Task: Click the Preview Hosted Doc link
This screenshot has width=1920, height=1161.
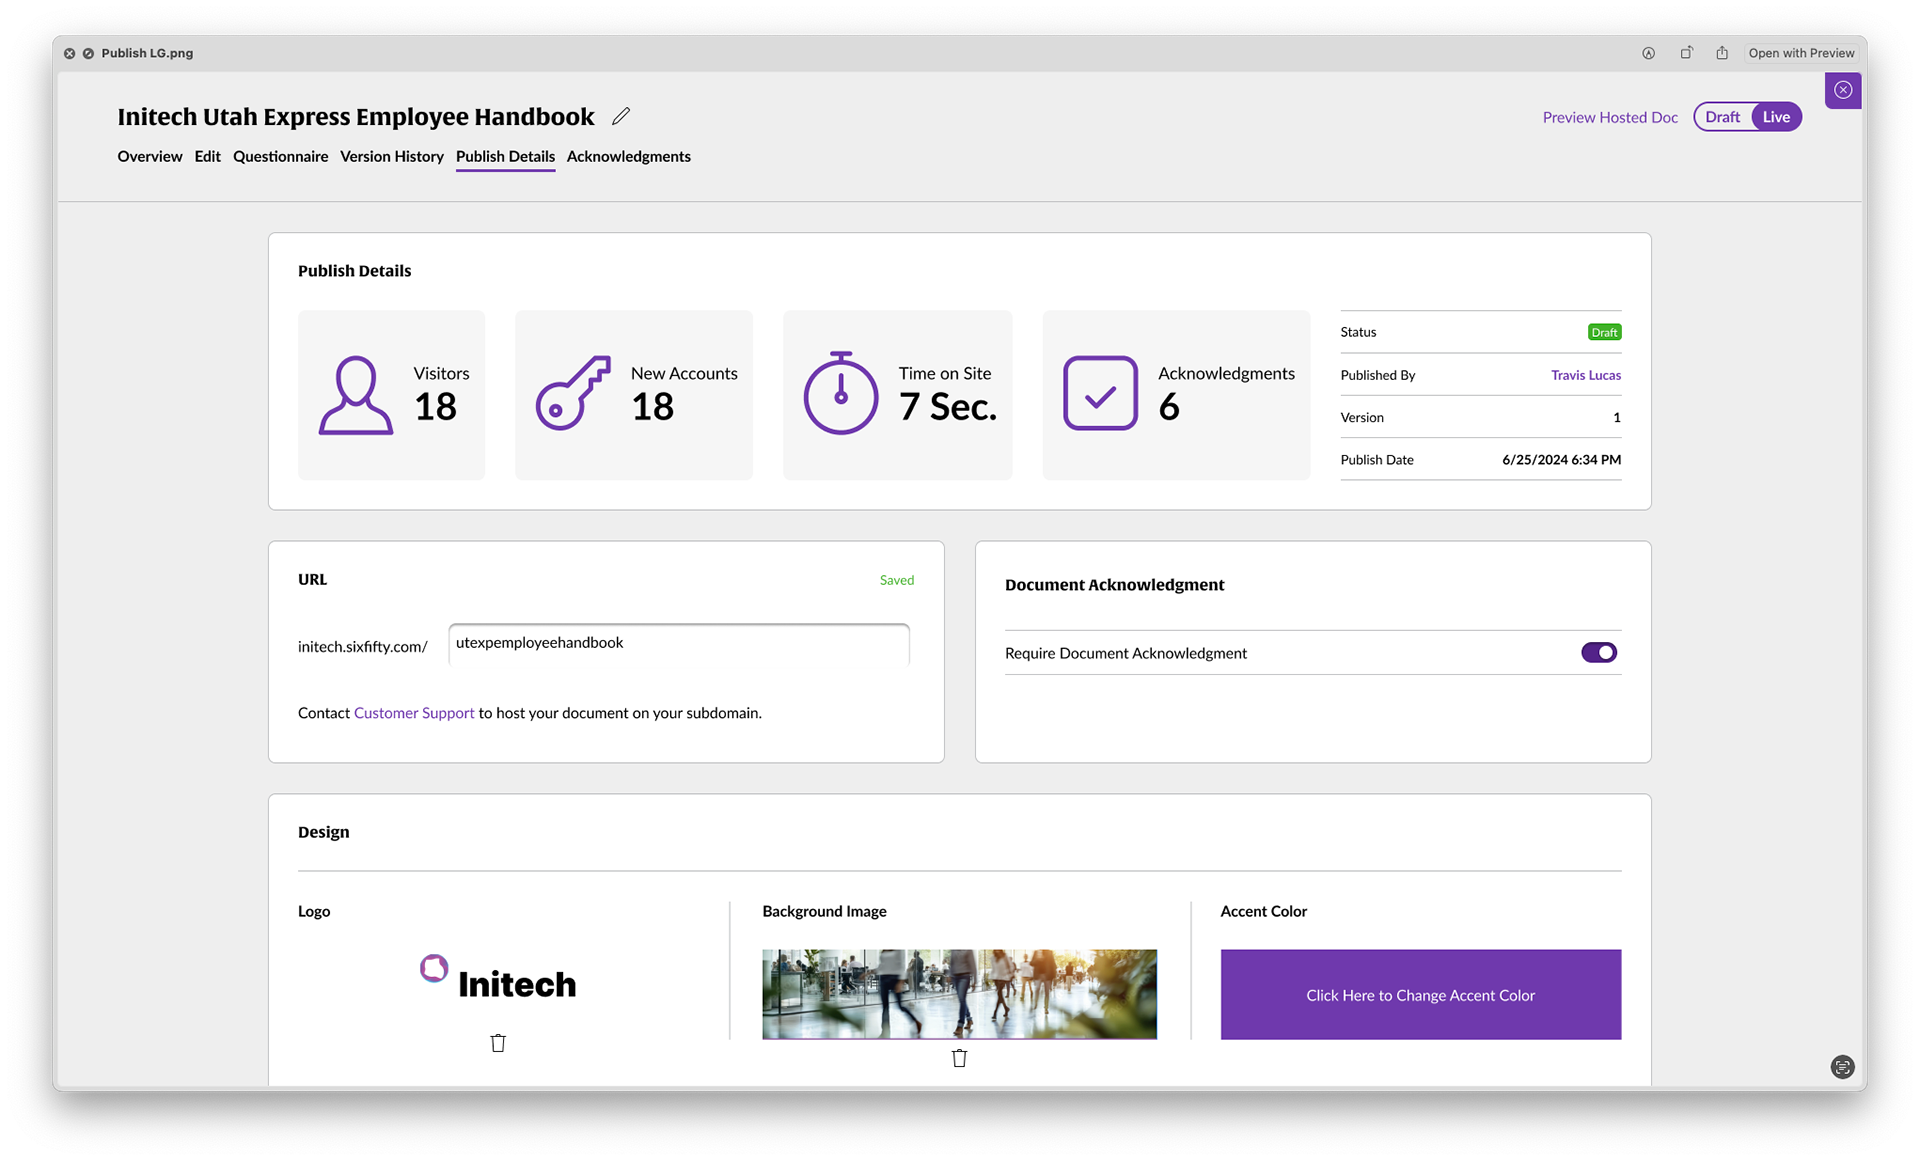Action: click(1609, 117)
